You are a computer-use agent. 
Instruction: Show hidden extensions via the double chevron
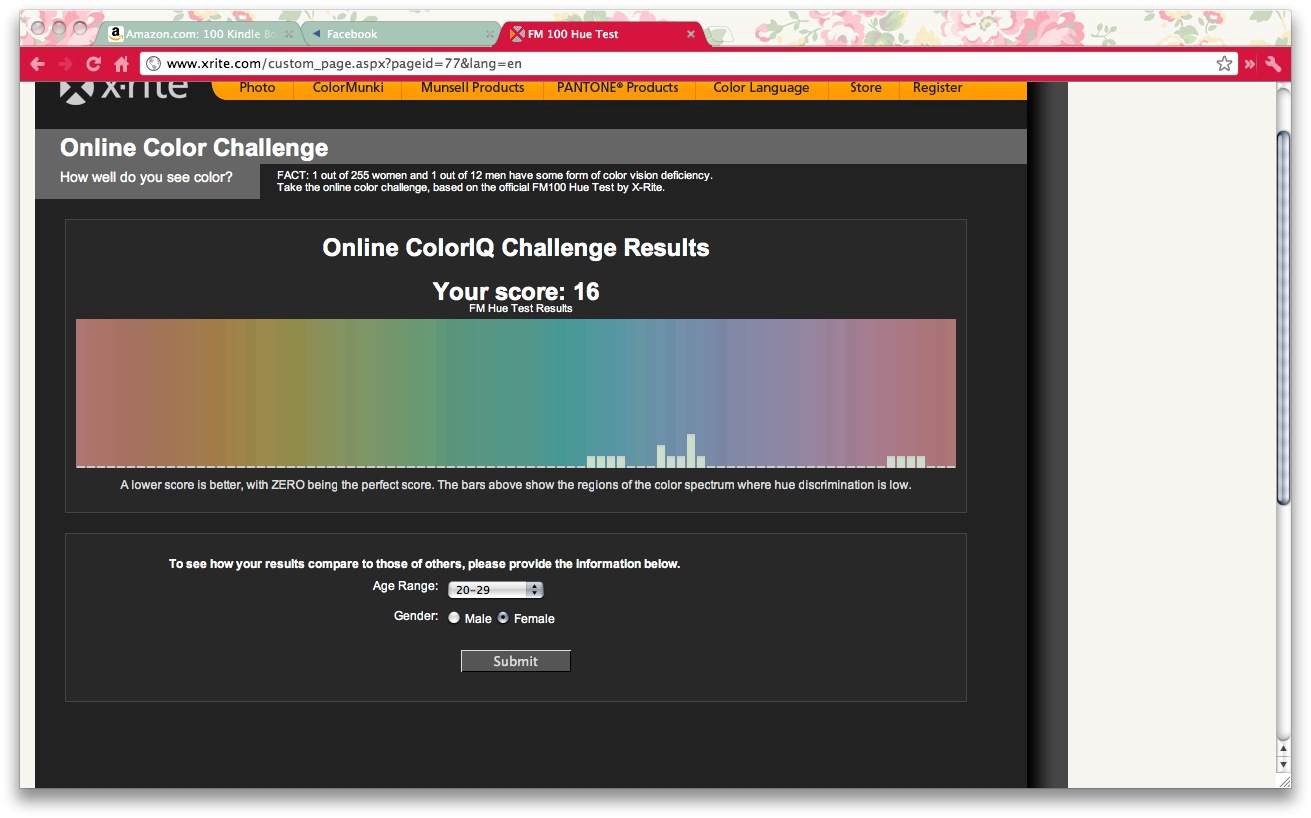pyautogui.click(x=1250, y=64)
